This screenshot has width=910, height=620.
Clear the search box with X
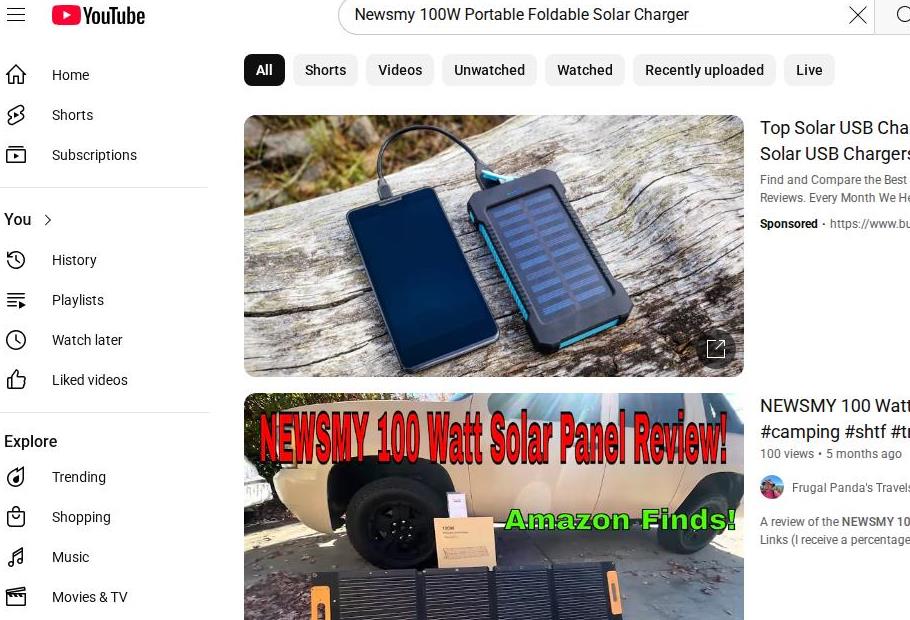coord(857,15)
